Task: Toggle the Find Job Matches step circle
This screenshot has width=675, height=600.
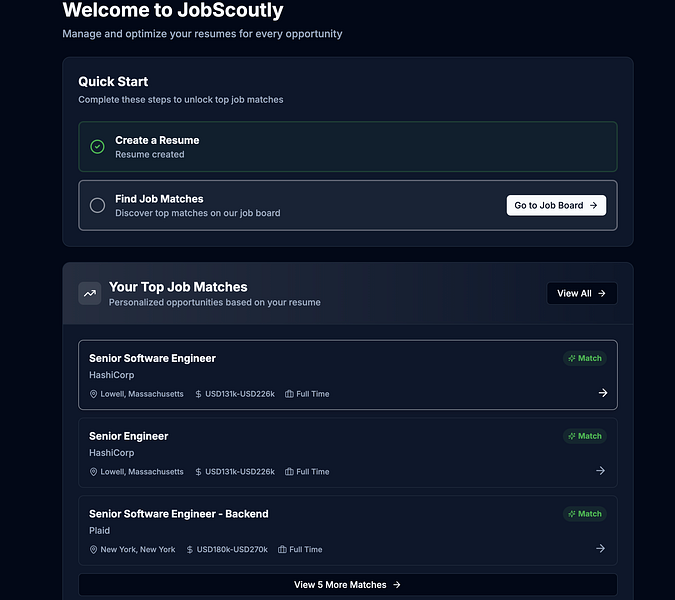Action: (97, 205)
